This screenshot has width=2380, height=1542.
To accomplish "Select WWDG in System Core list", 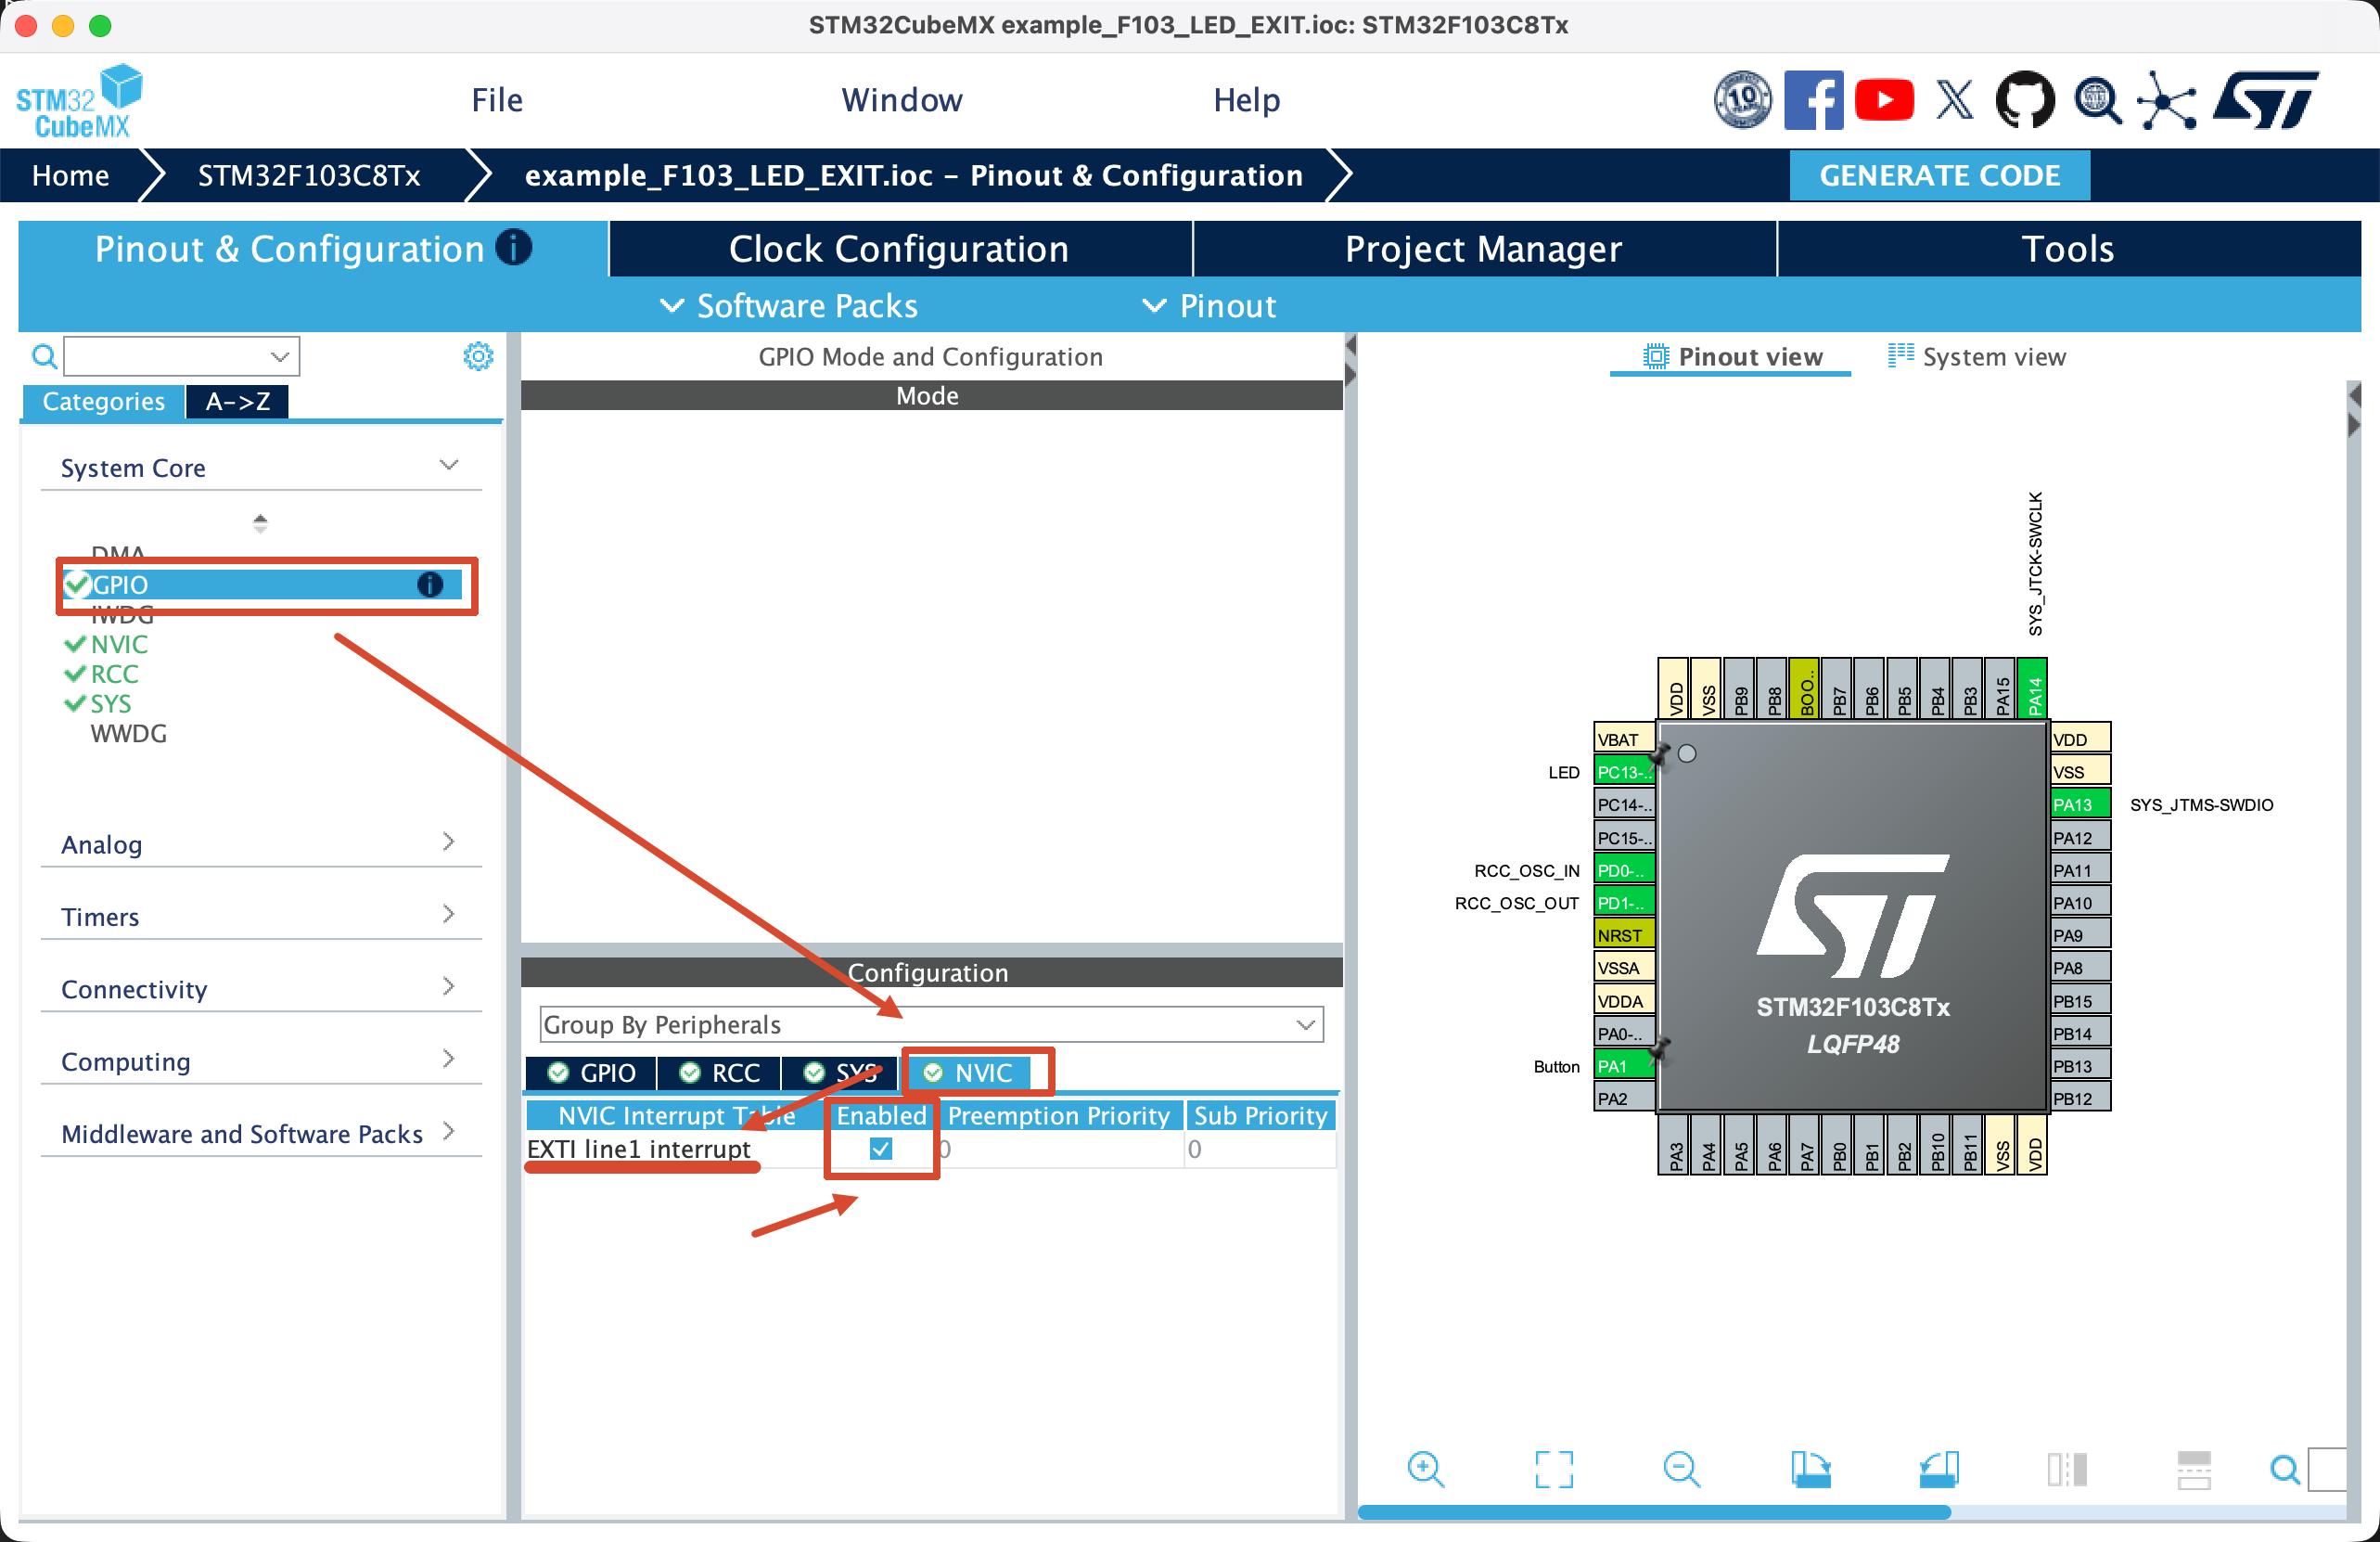I will pyautogui.click(x=128, y=734).
